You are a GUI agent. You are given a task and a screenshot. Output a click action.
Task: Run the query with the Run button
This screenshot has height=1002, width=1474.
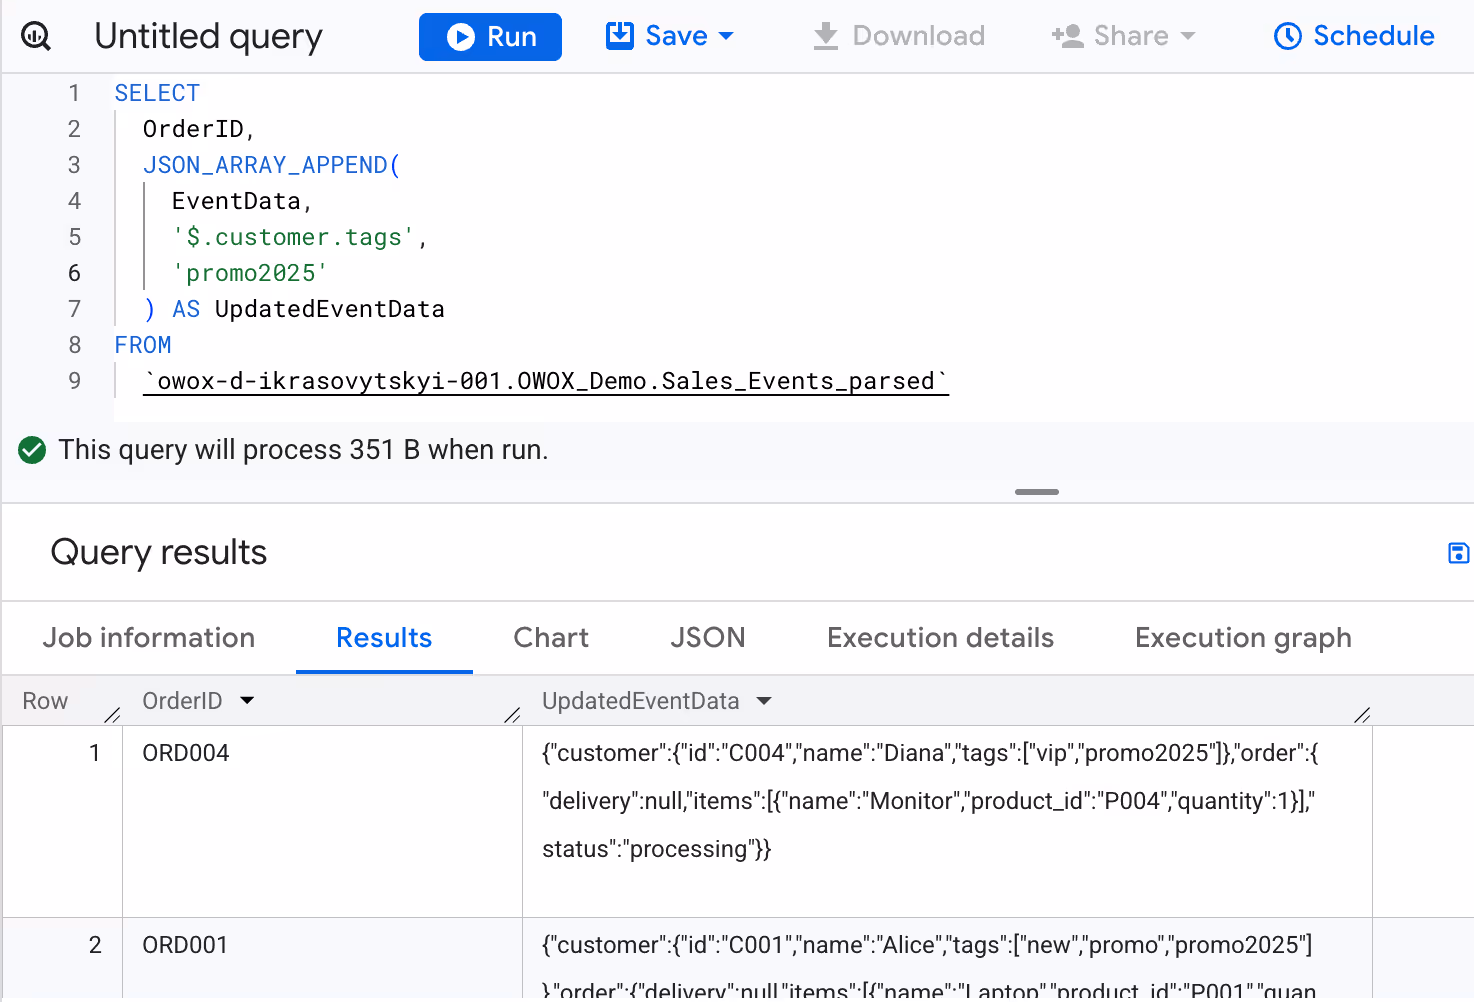click(490, 37)
